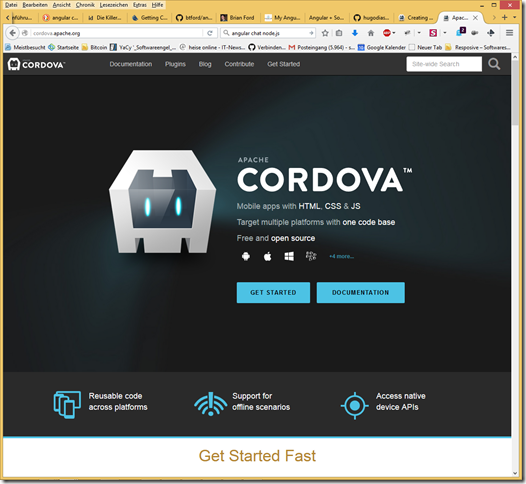Image resolution: width=526 pixels, height=484 pixels.
Task: Click the BlackBerry platform icon
Action: (x=311, y=256)
